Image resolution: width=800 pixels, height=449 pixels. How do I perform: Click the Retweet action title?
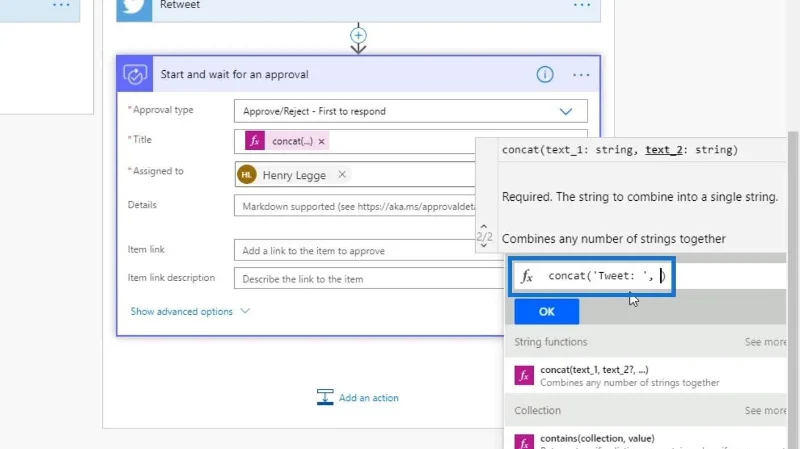[180, 5]
